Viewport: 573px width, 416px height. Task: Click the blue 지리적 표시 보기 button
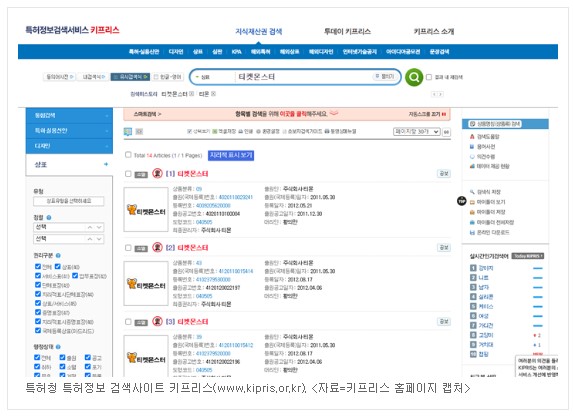(231, 155)
